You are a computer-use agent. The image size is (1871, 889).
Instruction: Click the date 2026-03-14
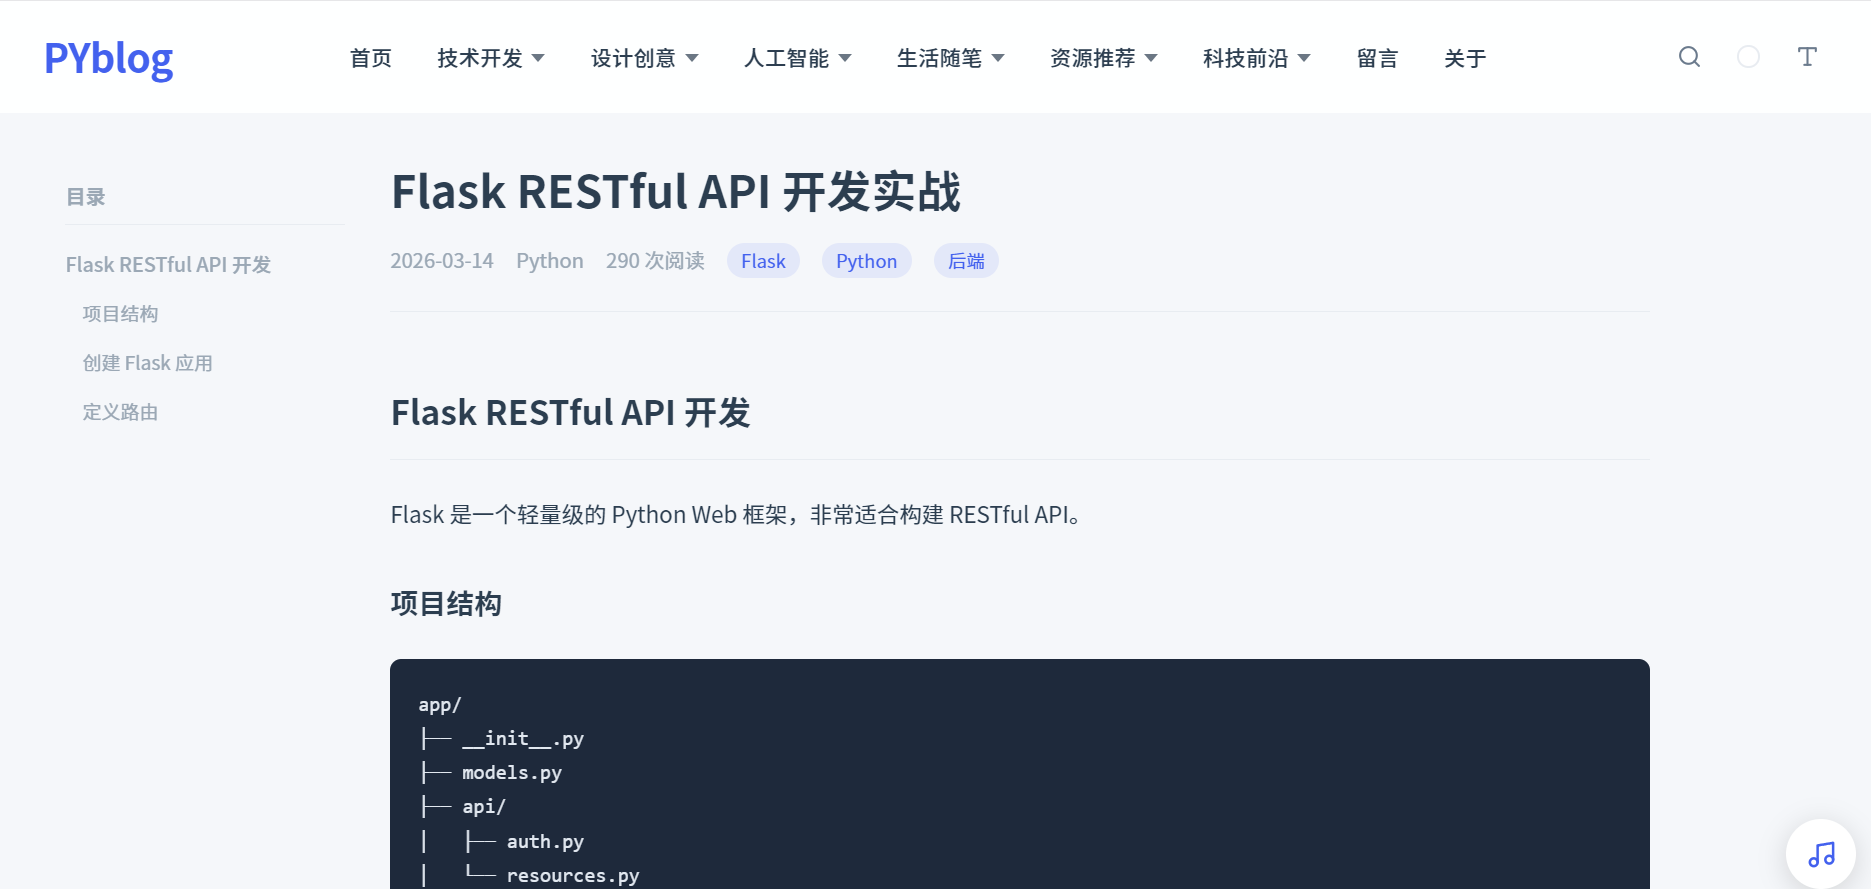[x=442, y=261]
